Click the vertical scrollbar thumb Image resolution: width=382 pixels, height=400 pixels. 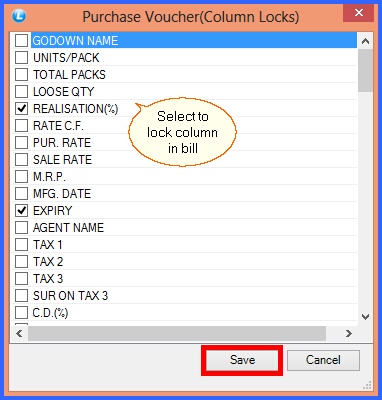click(x=365, y=70)
